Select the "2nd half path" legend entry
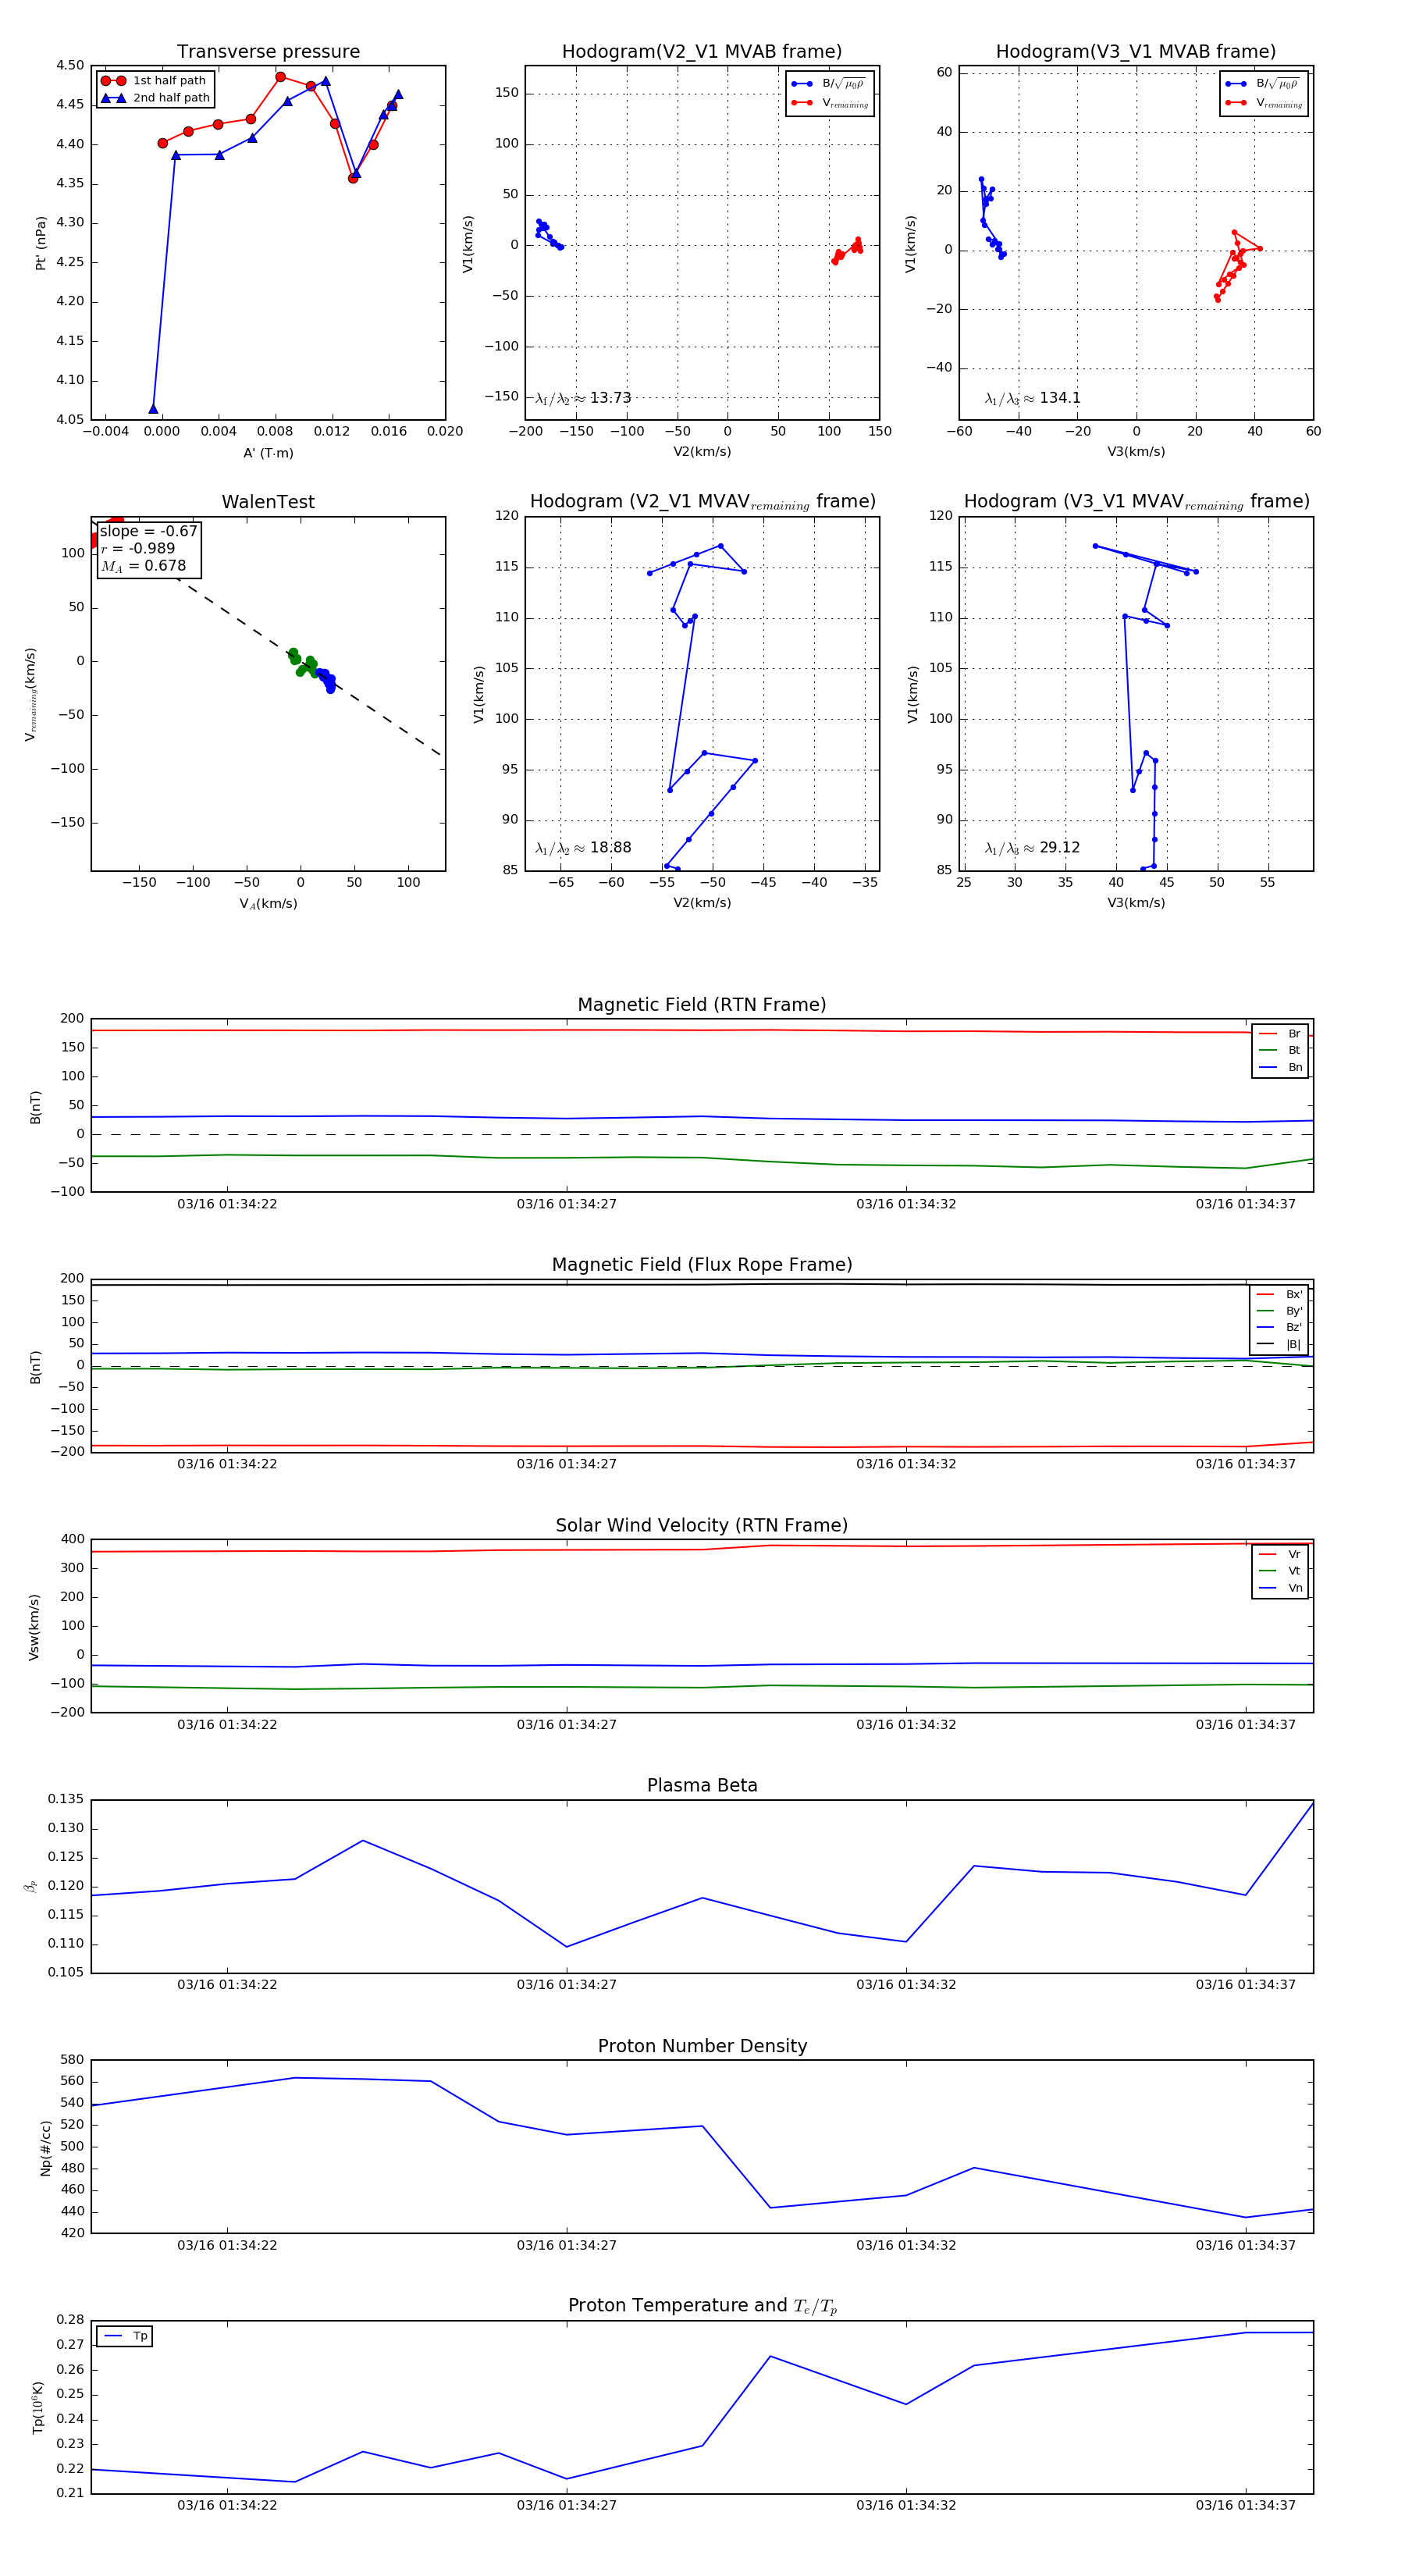This screenshot has width=1405, height=2576. tap(155, 98)
